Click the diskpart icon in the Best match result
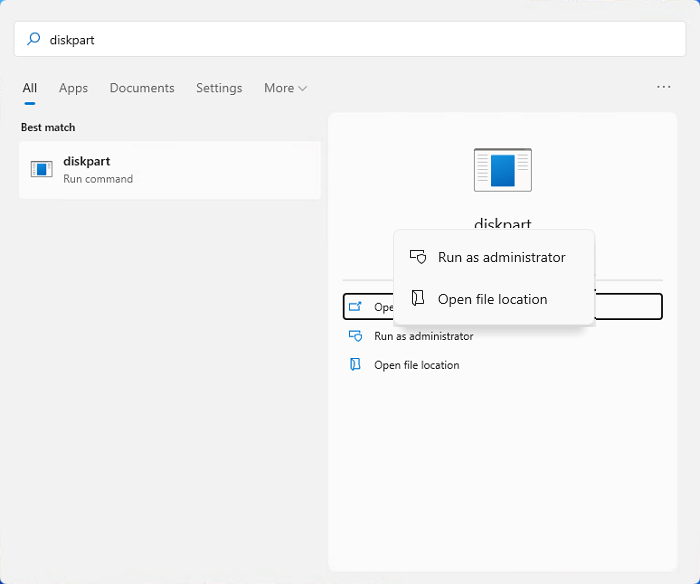 tap(41, 170)
